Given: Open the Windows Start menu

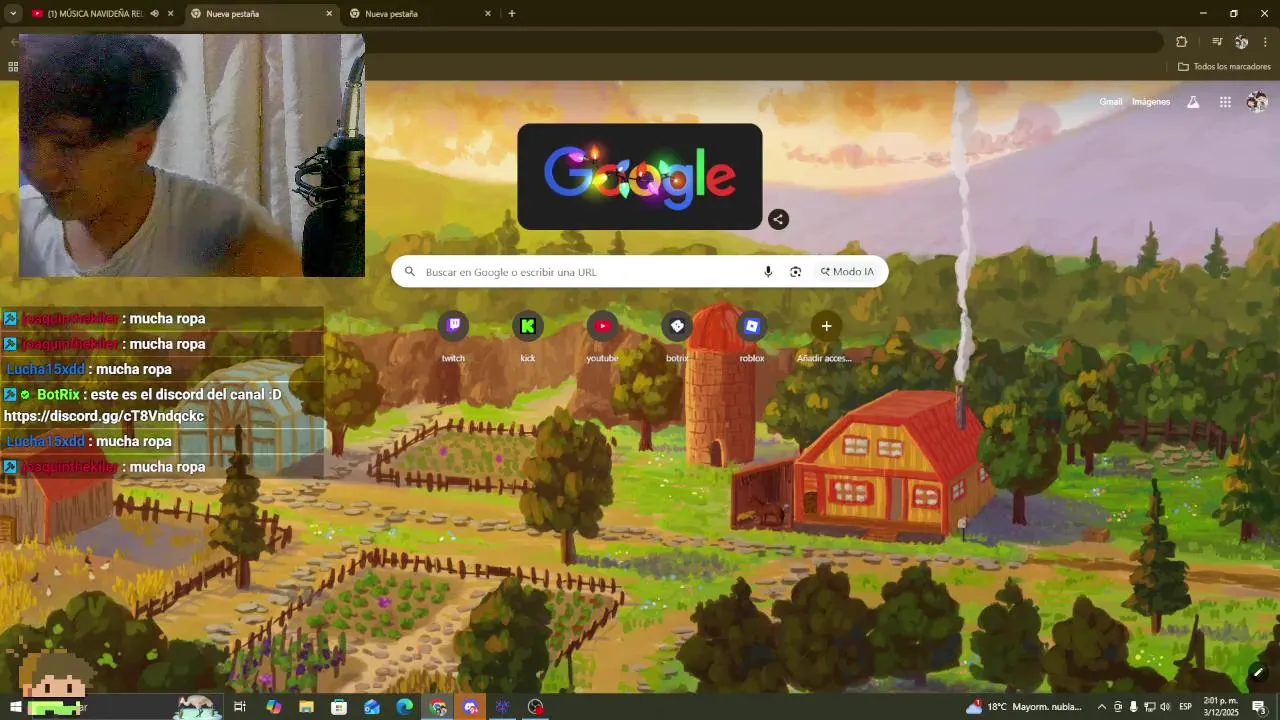Looking at the screenshot, I should (15, 707).
